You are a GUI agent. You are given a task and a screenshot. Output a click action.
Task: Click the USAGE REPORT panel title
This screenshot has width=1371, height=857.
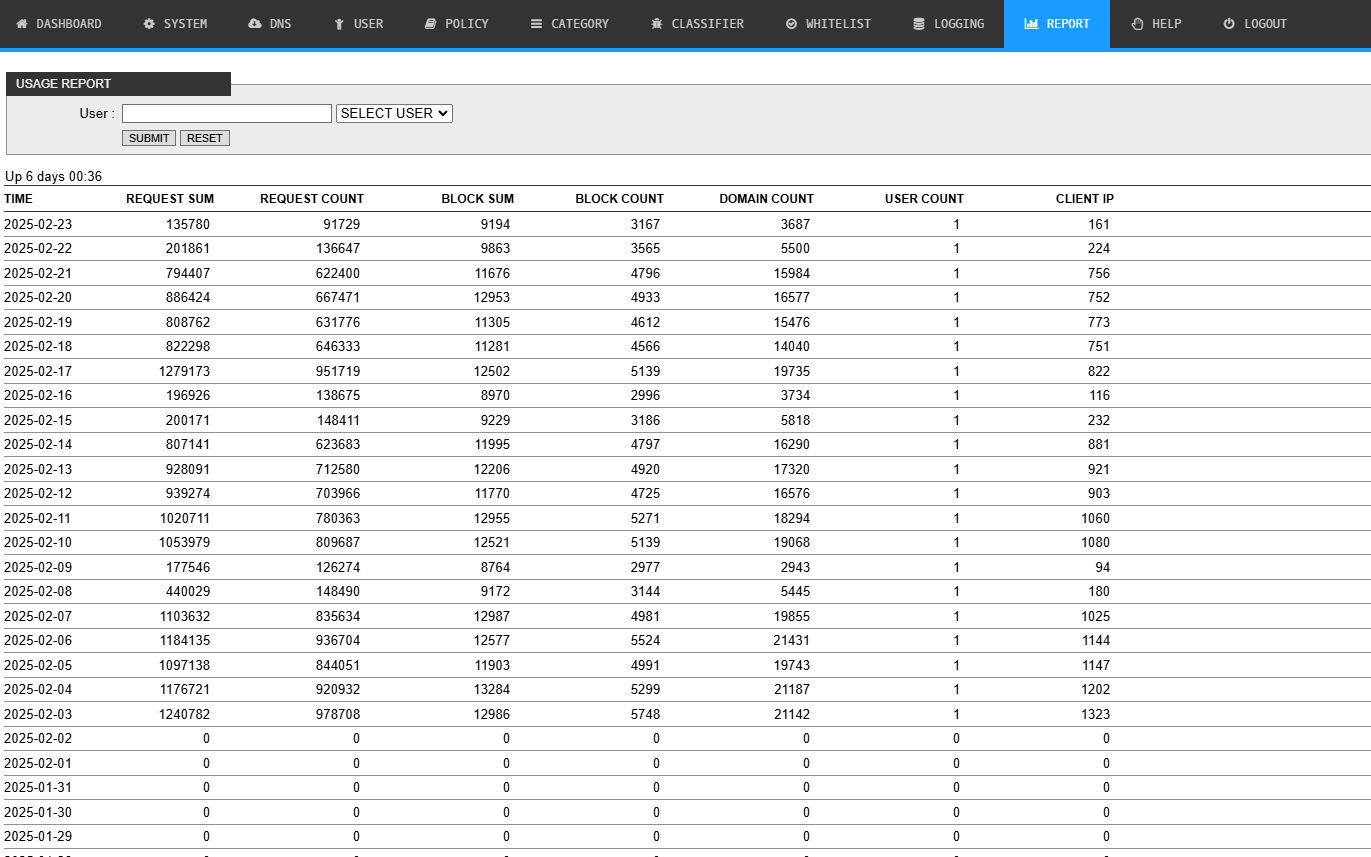coord(64,84)
